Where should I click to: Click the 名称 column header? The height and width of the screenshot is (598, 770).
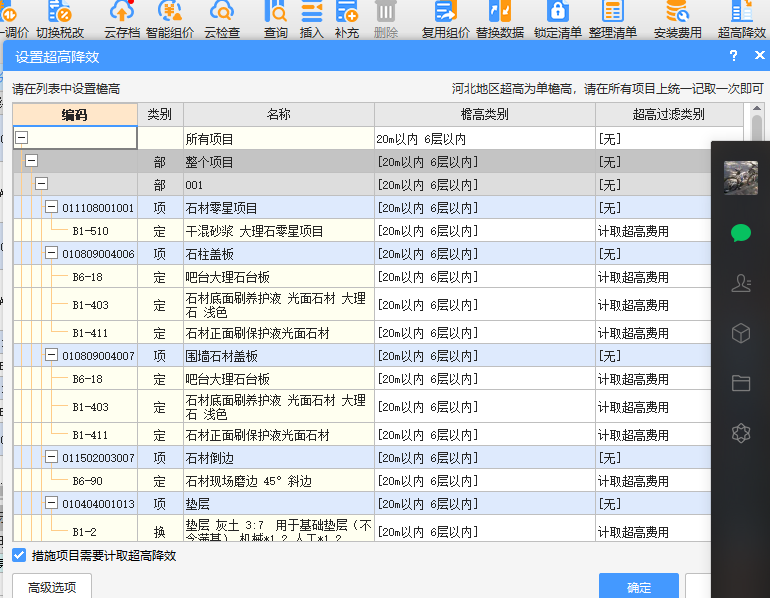tap(279, 114)
